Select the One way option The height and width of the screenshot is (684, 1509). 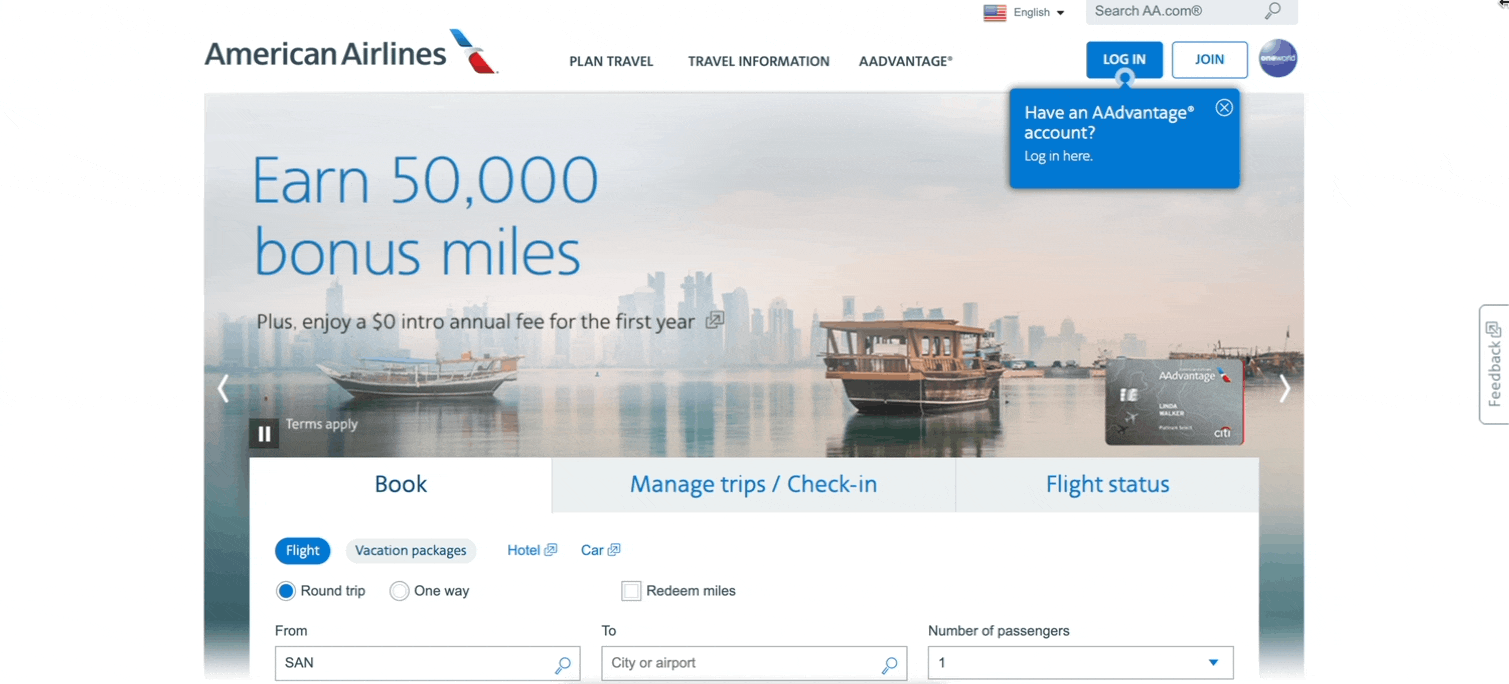[399, 591]
